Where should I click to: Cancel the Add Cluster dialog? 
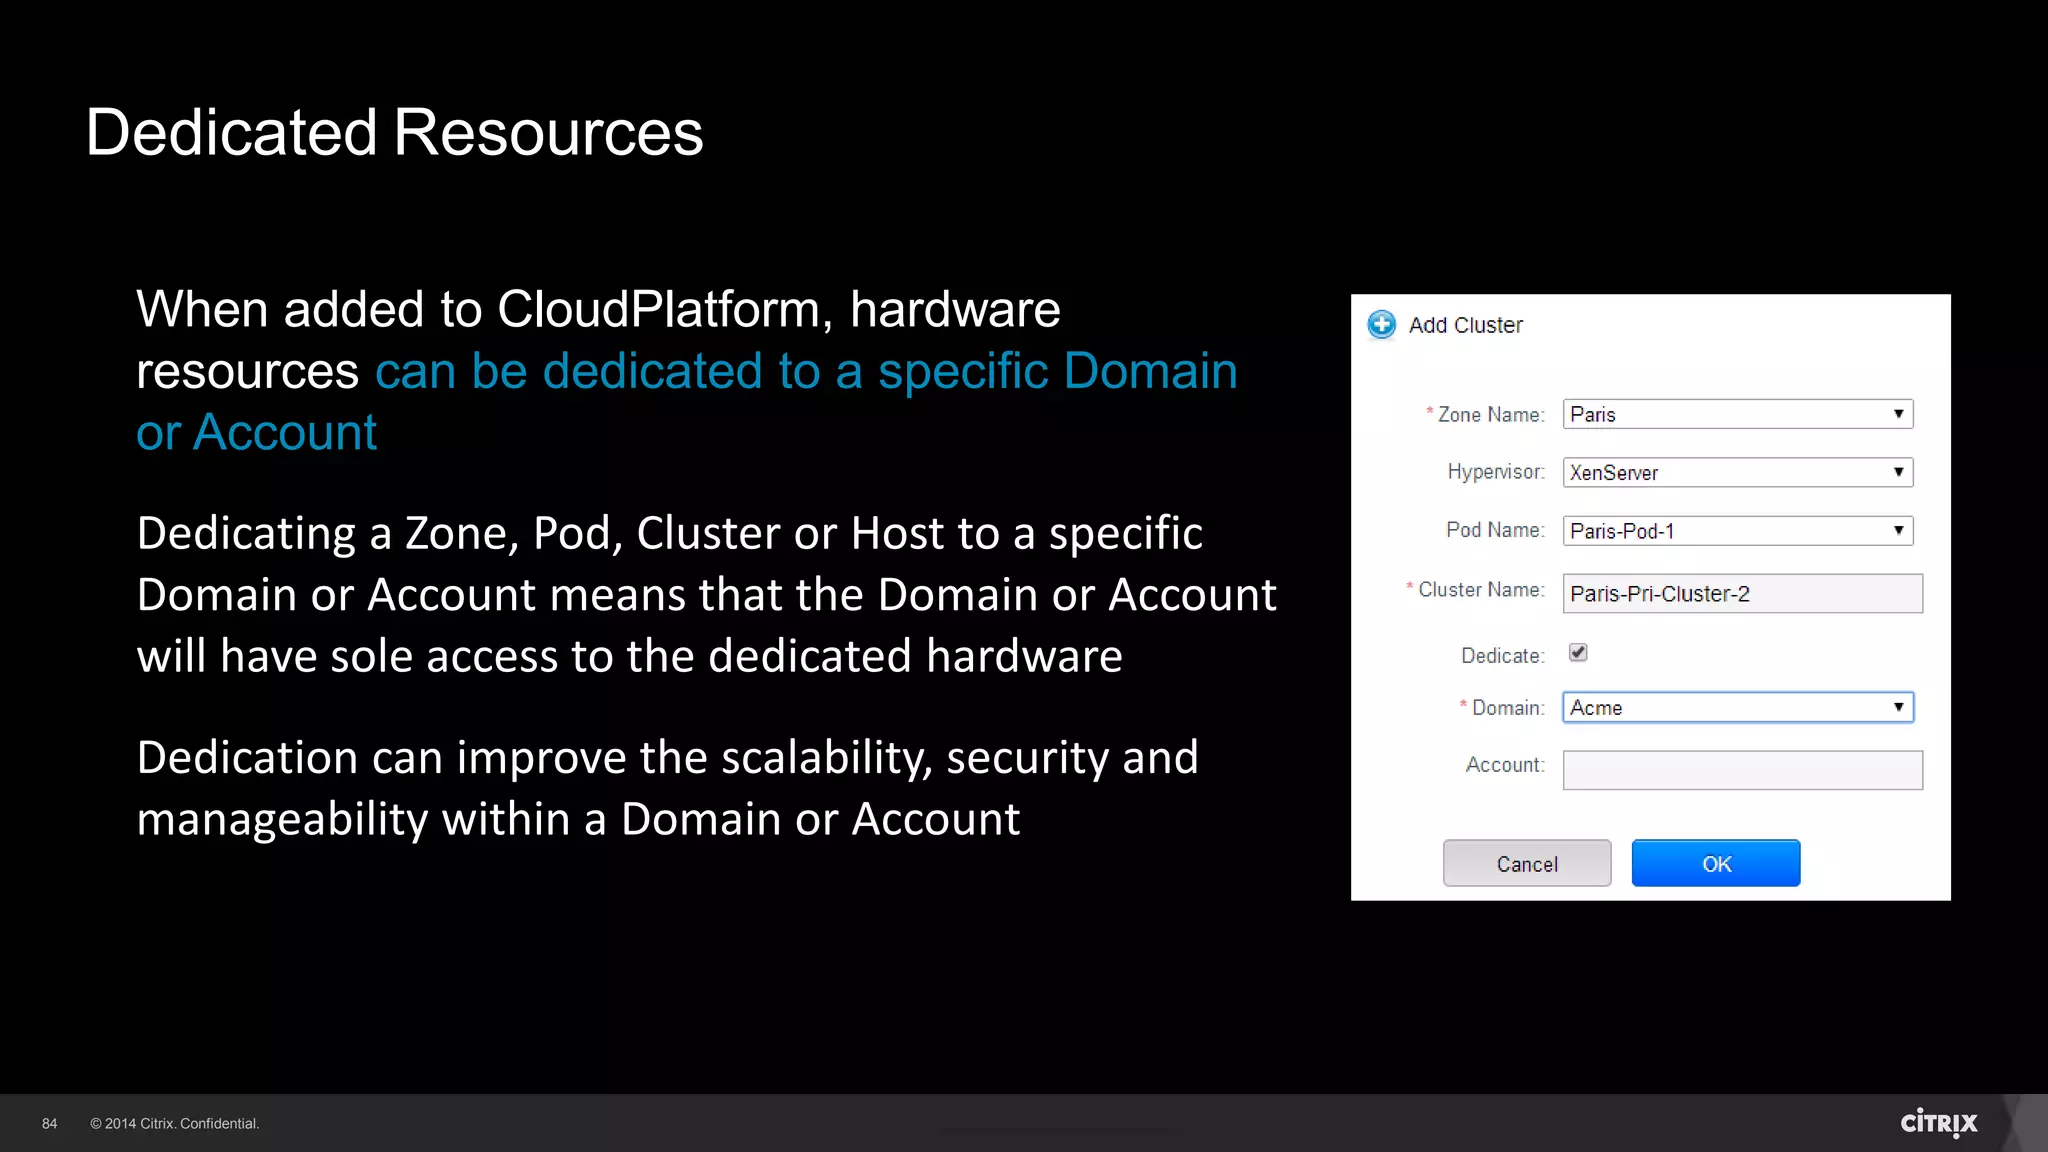point(1527,863)
